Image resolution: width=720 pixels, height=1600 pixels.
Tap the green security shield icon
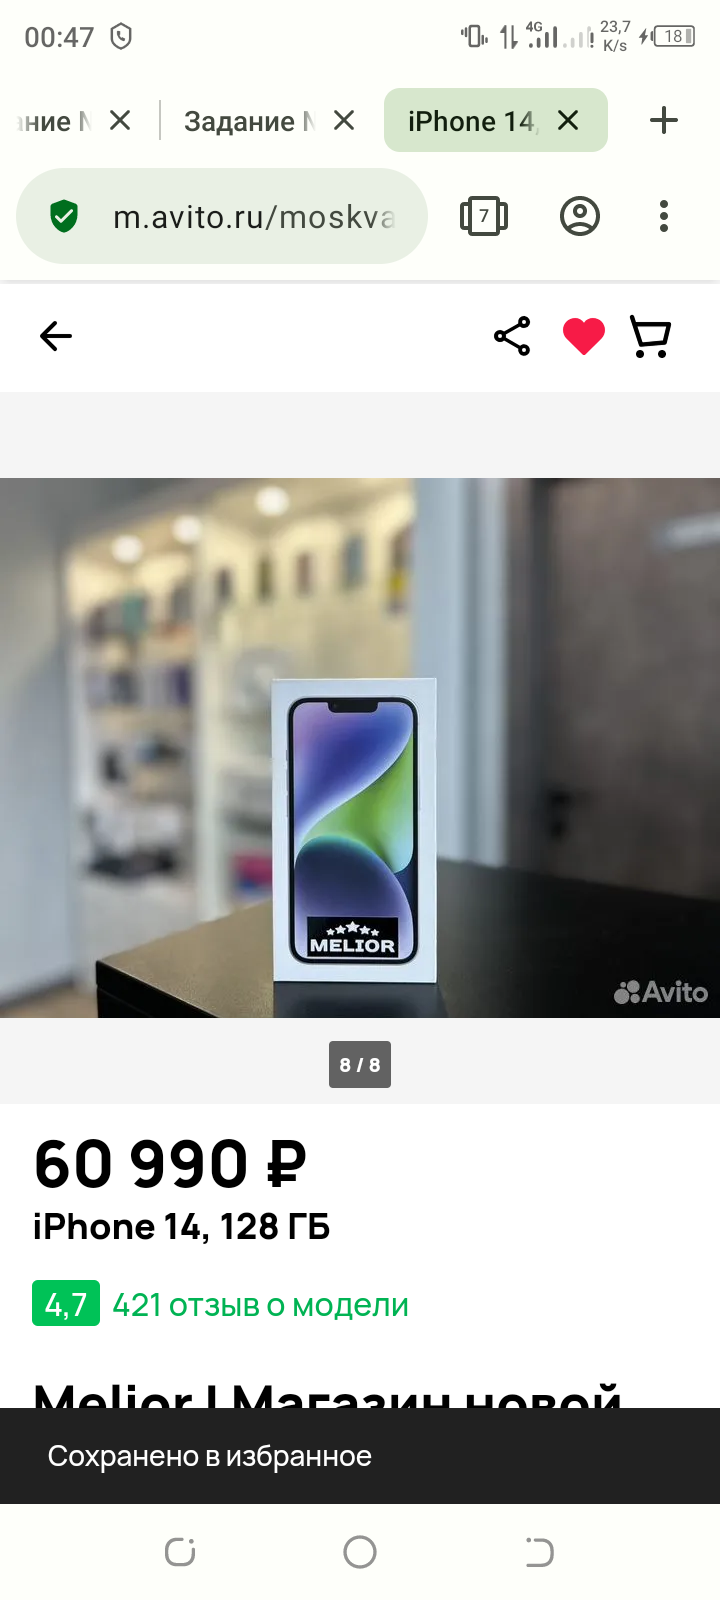click(64, 216)
